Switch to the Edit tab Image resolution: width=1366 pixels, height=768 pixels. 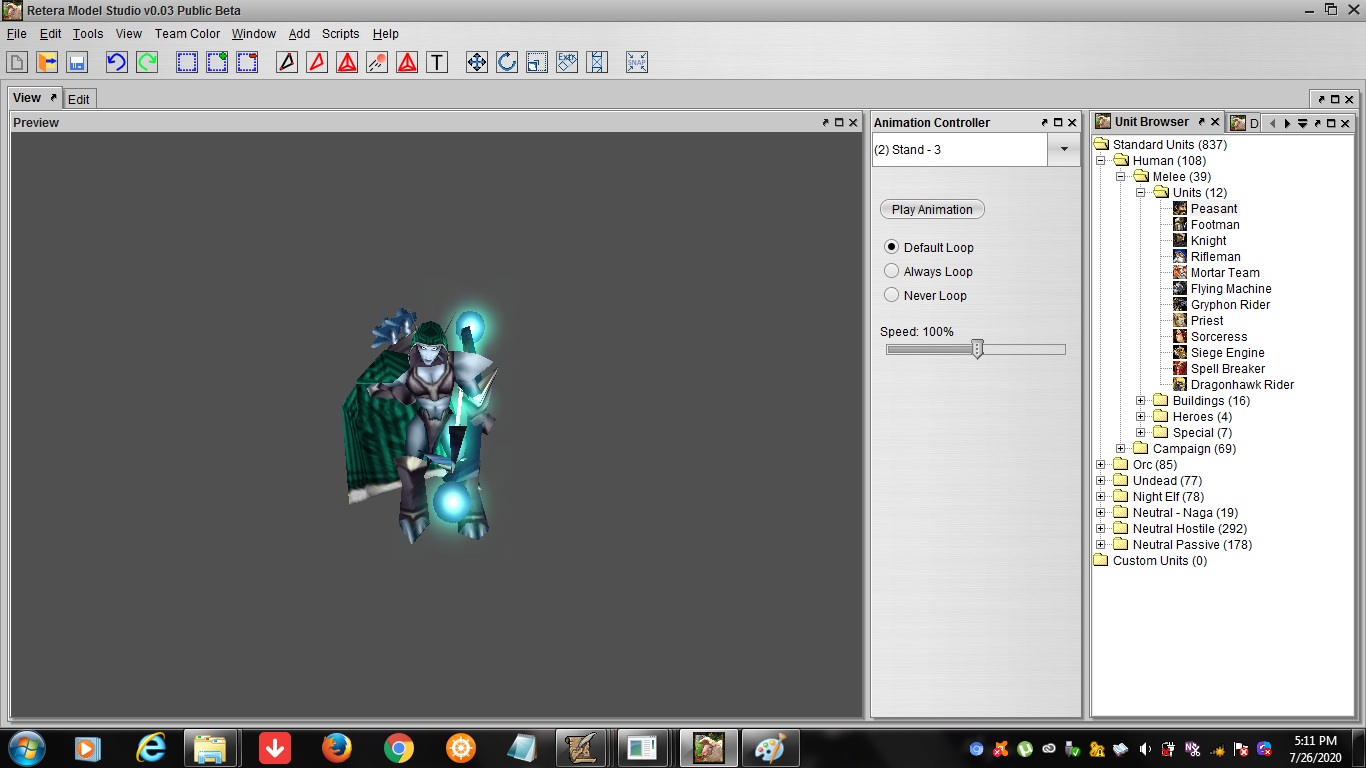tap(79, 99)
